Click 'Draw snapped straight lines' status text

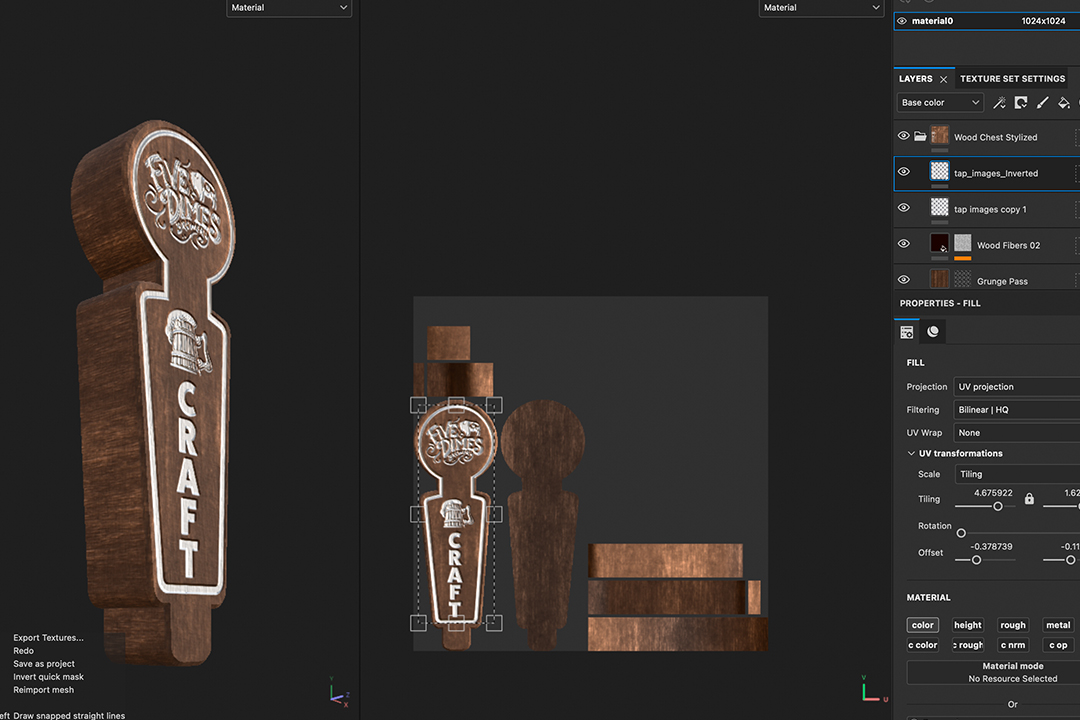[x=69, y=715]
